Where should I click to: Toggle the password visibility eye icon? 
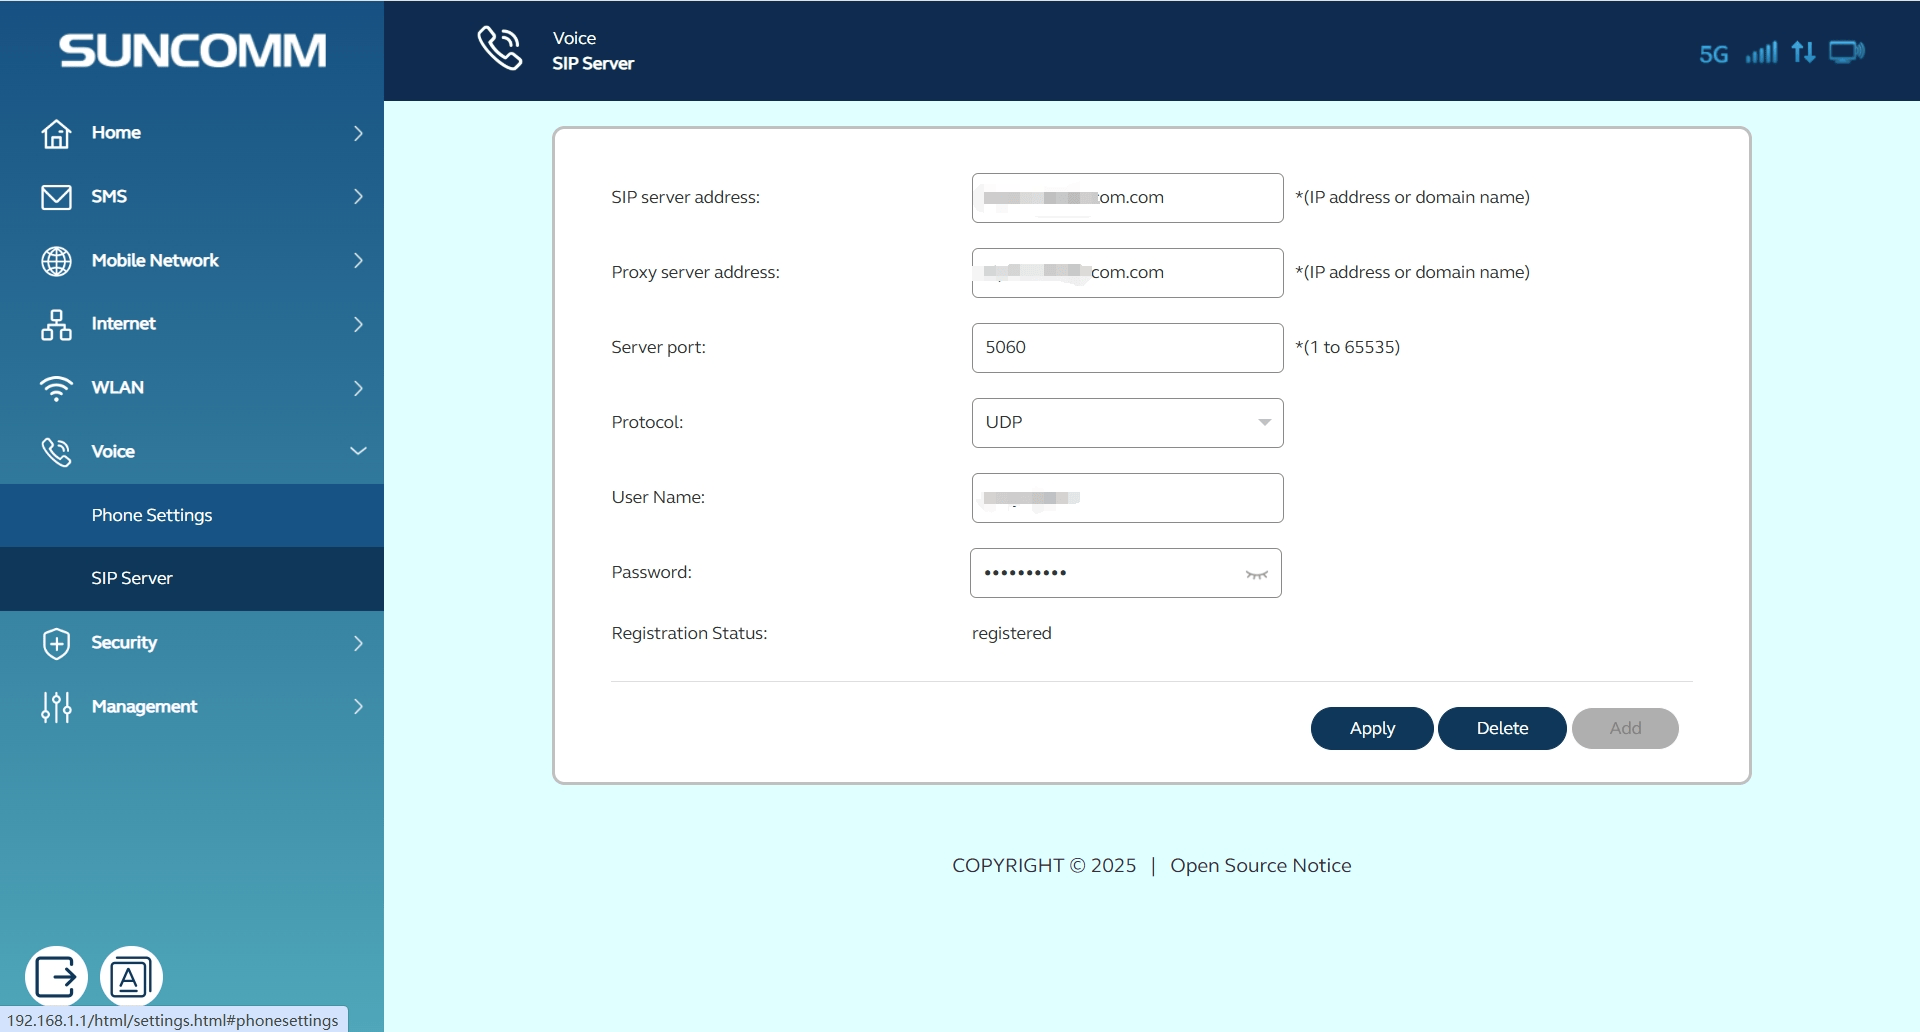(x=1256, y=573)
